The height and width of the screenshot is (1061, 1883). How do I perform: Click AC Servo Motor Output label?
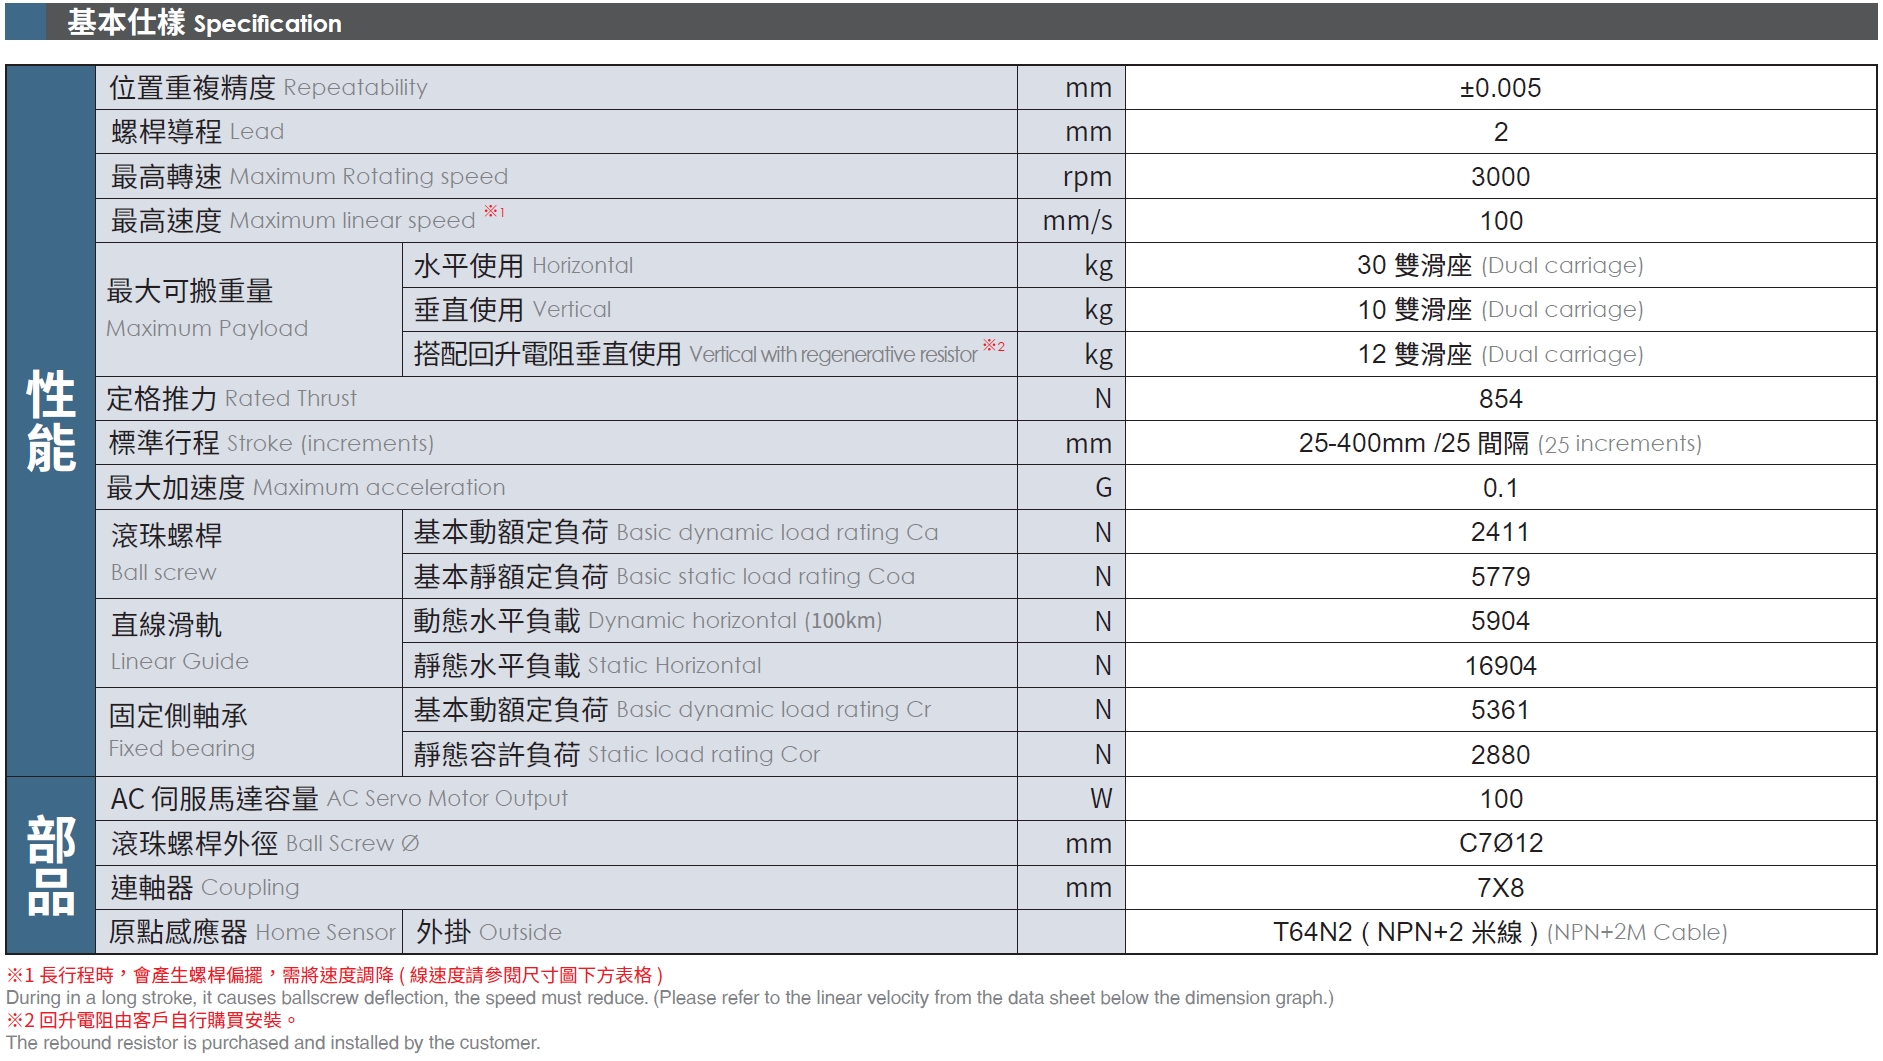[339, 799]
